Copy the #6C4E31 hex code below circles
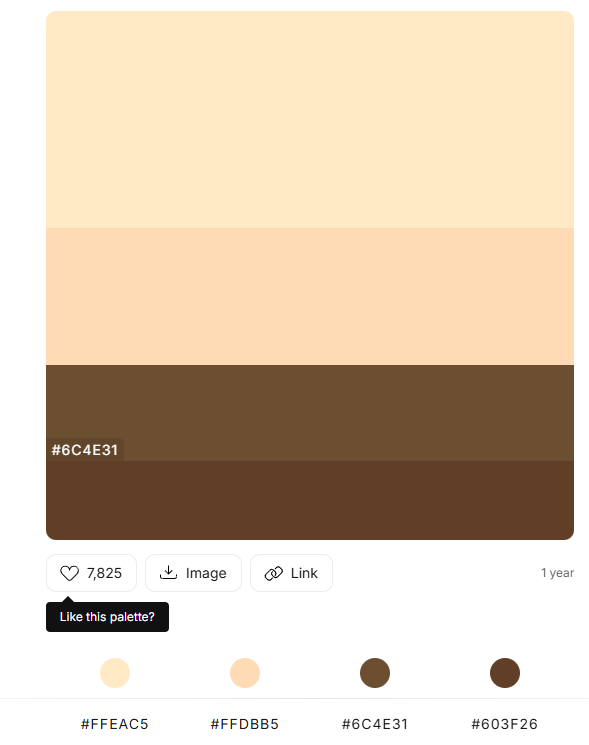 (375, 724)
